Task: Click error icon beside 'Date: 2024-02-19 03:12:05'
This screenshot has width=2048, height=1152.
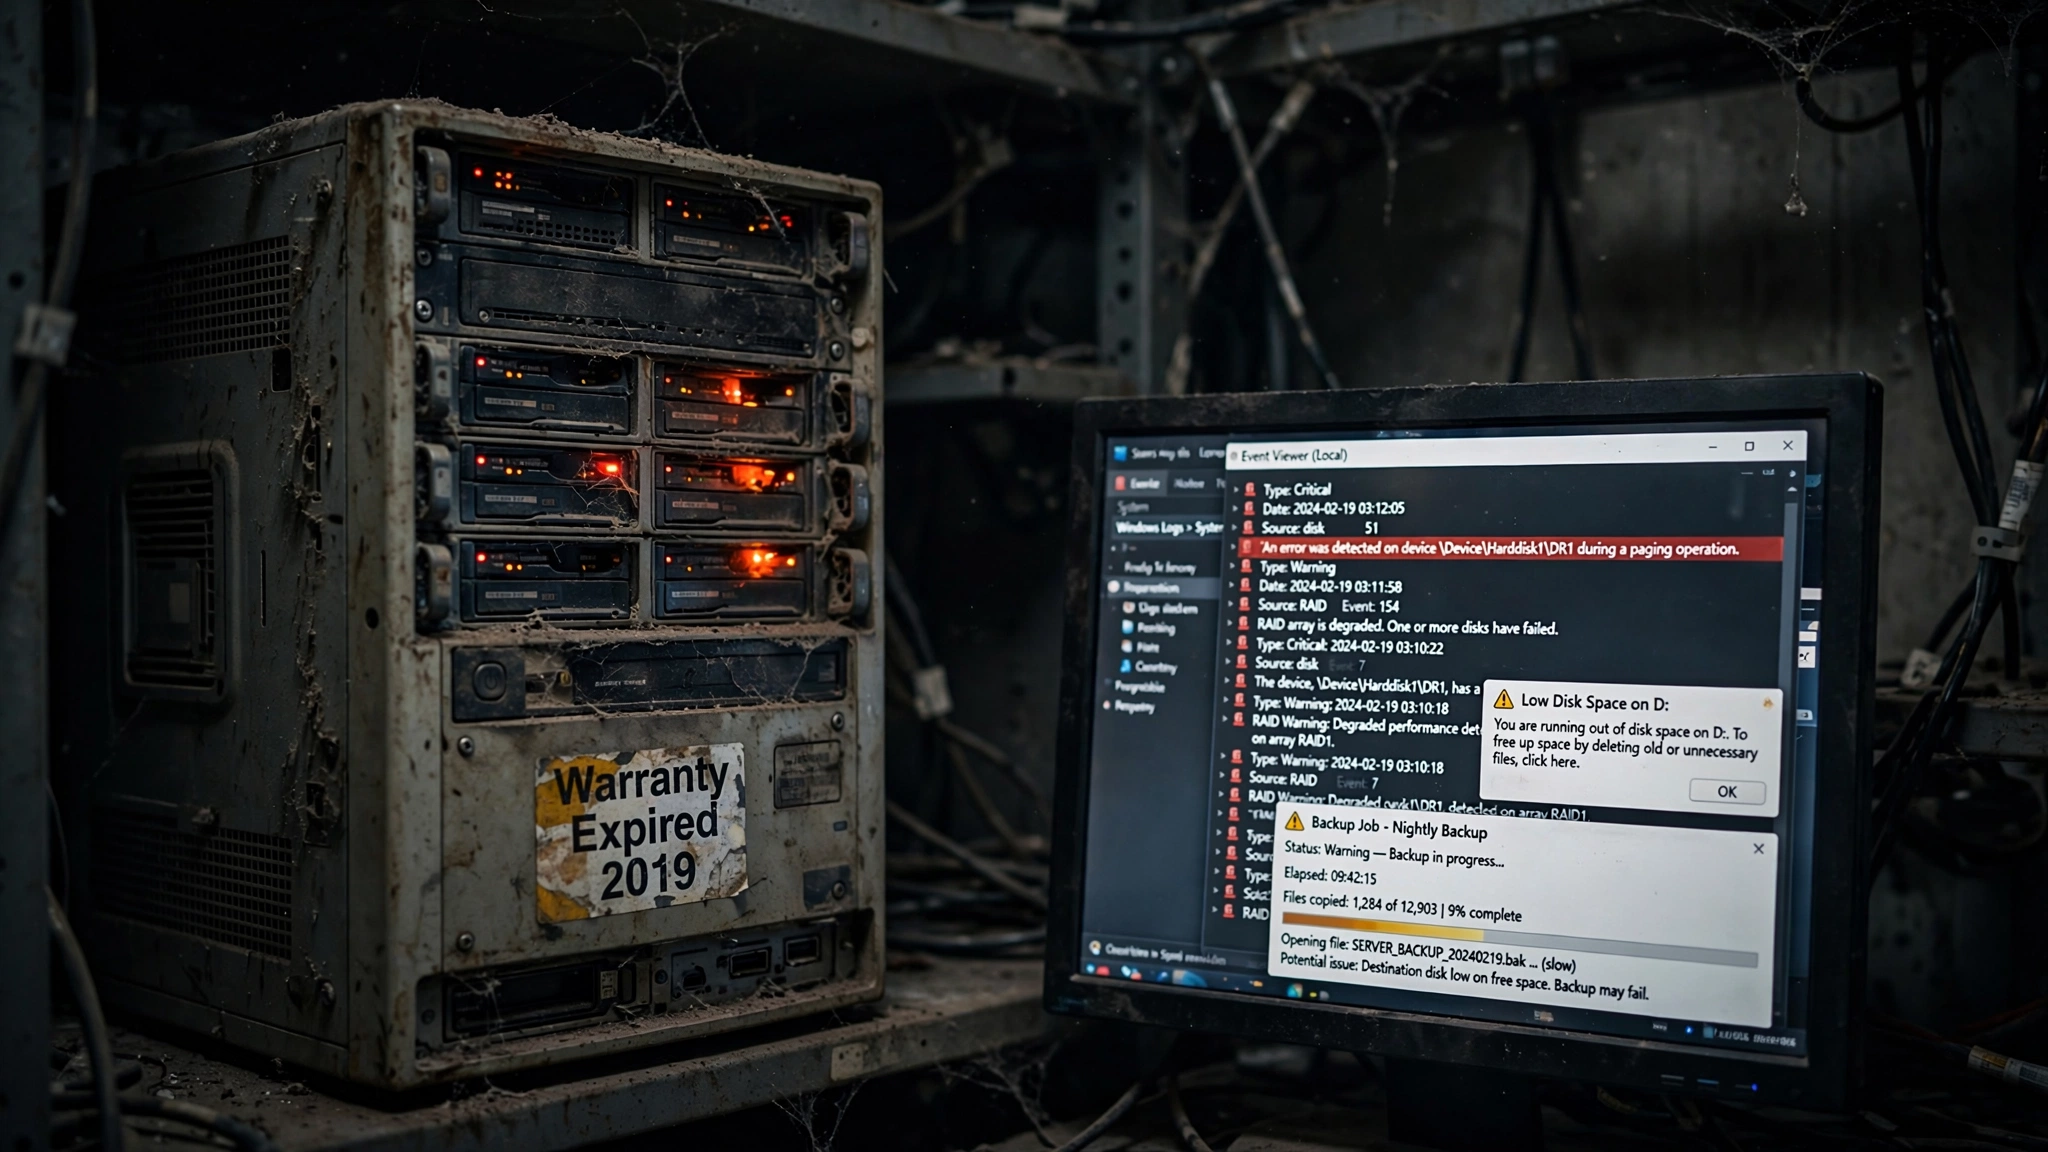Action: pos(1249,508)
